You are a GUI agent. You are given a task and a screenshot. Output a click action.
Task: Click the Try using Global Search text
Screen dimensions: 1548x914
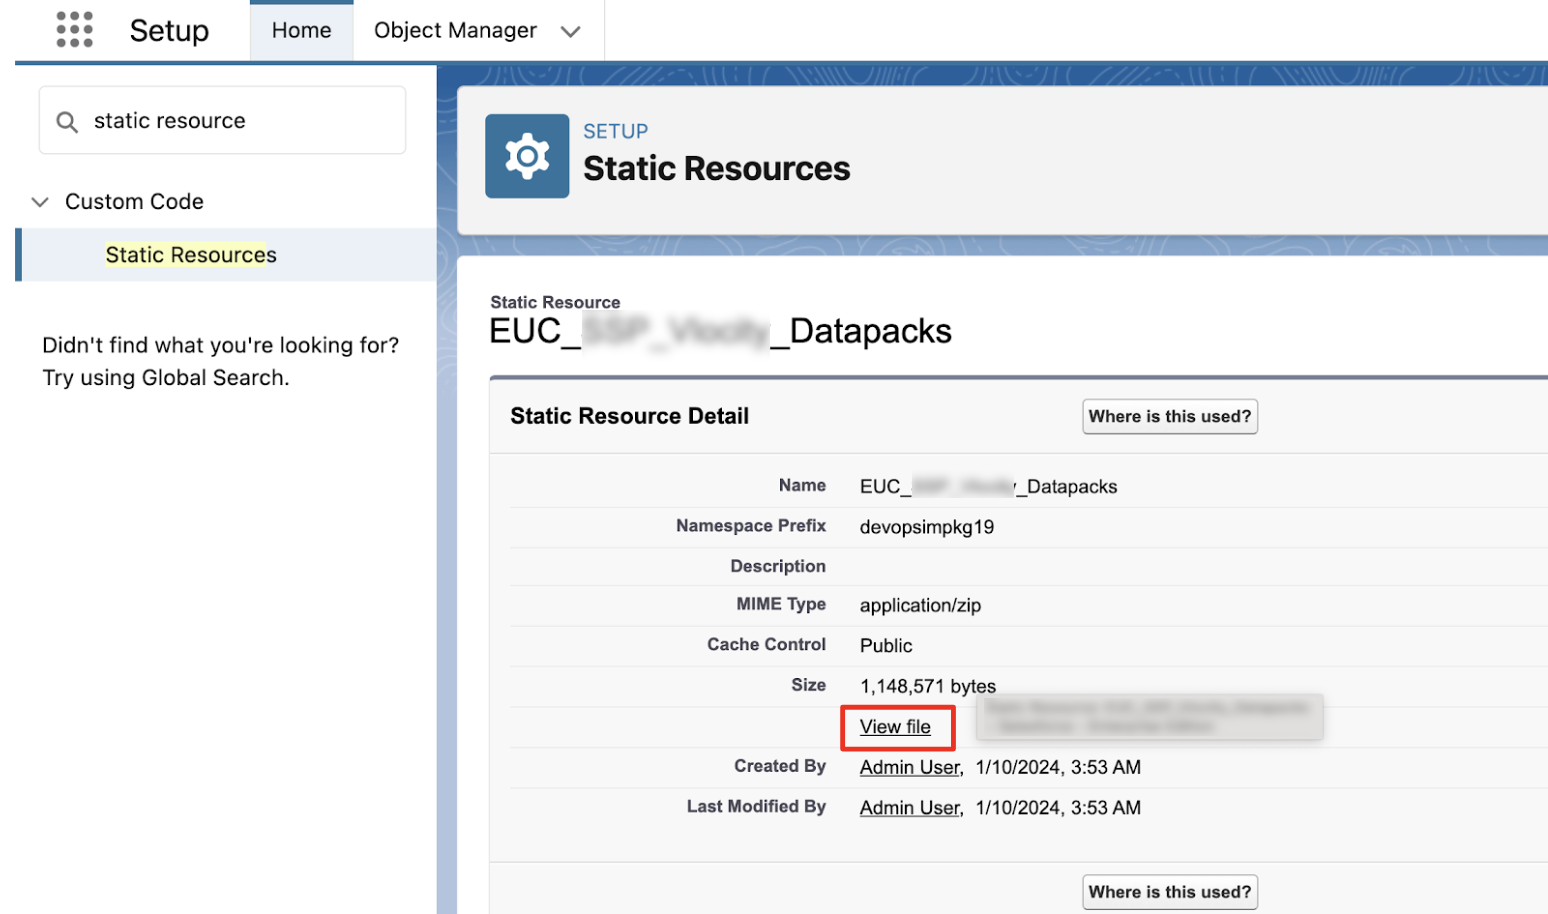click(165, 378)
